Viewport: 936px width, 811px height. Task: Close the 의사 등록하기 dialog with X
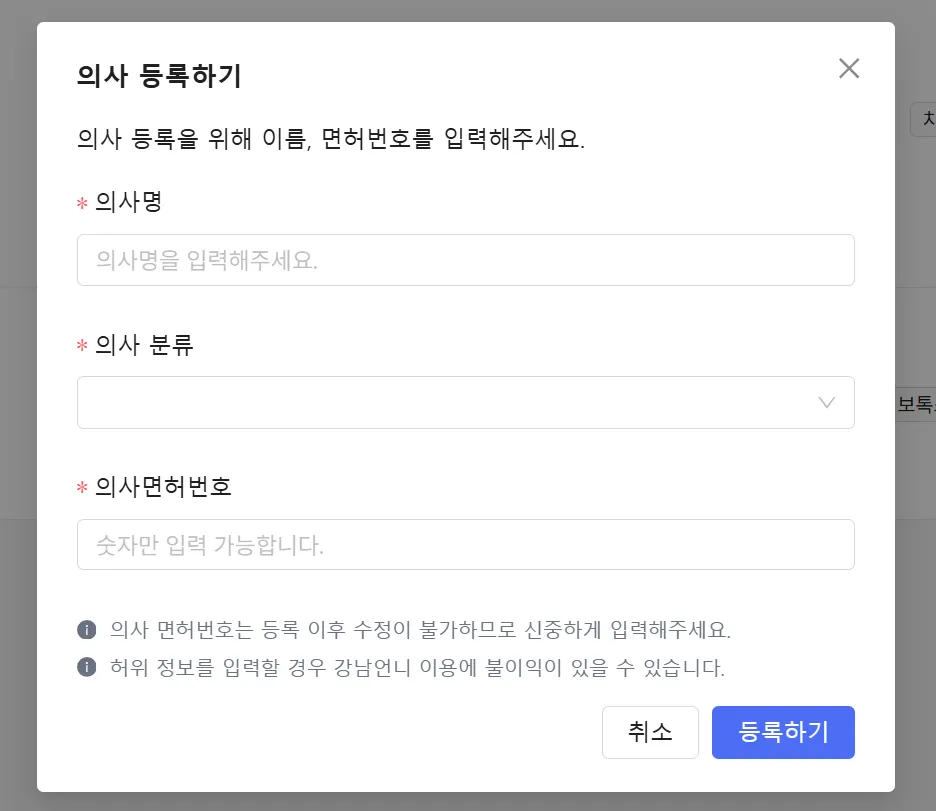click(x=849, y=68)
